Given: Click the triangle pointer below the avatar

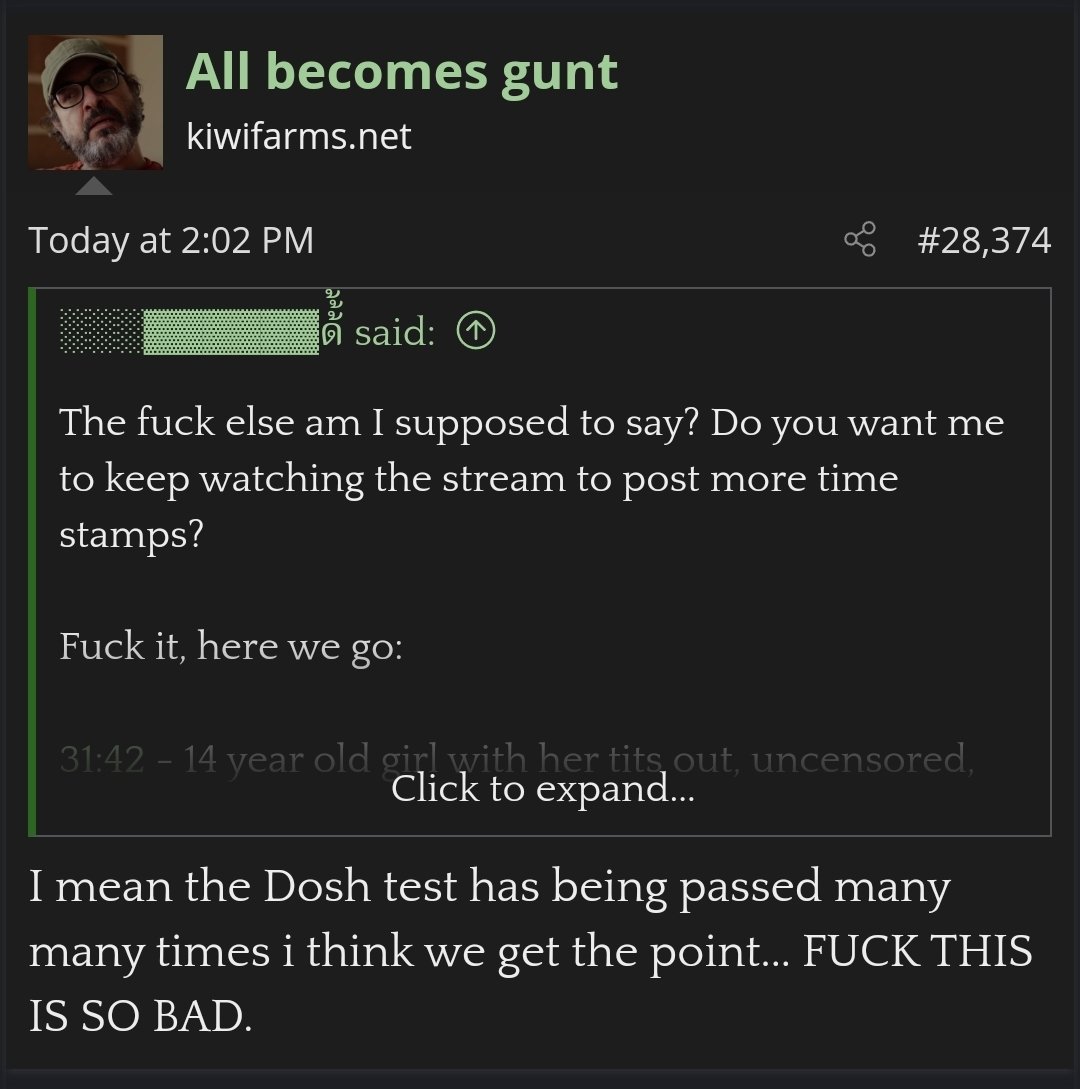Looking at the screenshot, I should point(94,186).
